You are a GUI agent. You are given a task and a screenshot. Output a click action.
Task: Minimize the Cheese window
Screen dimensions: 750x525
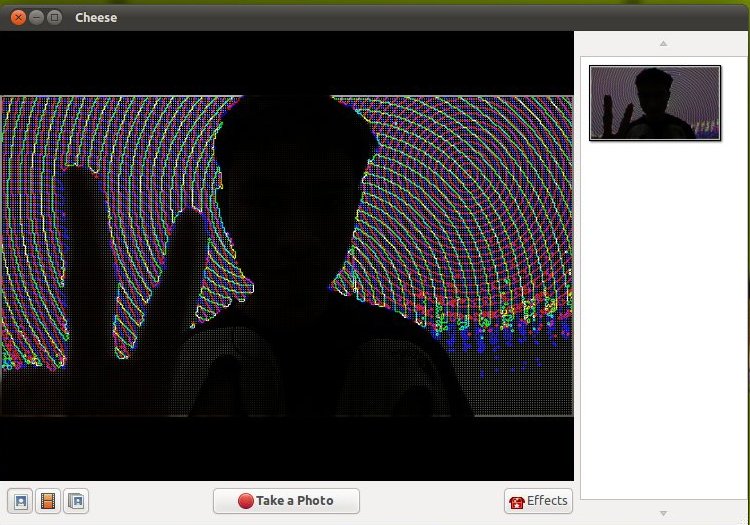(x=36, y=18)
